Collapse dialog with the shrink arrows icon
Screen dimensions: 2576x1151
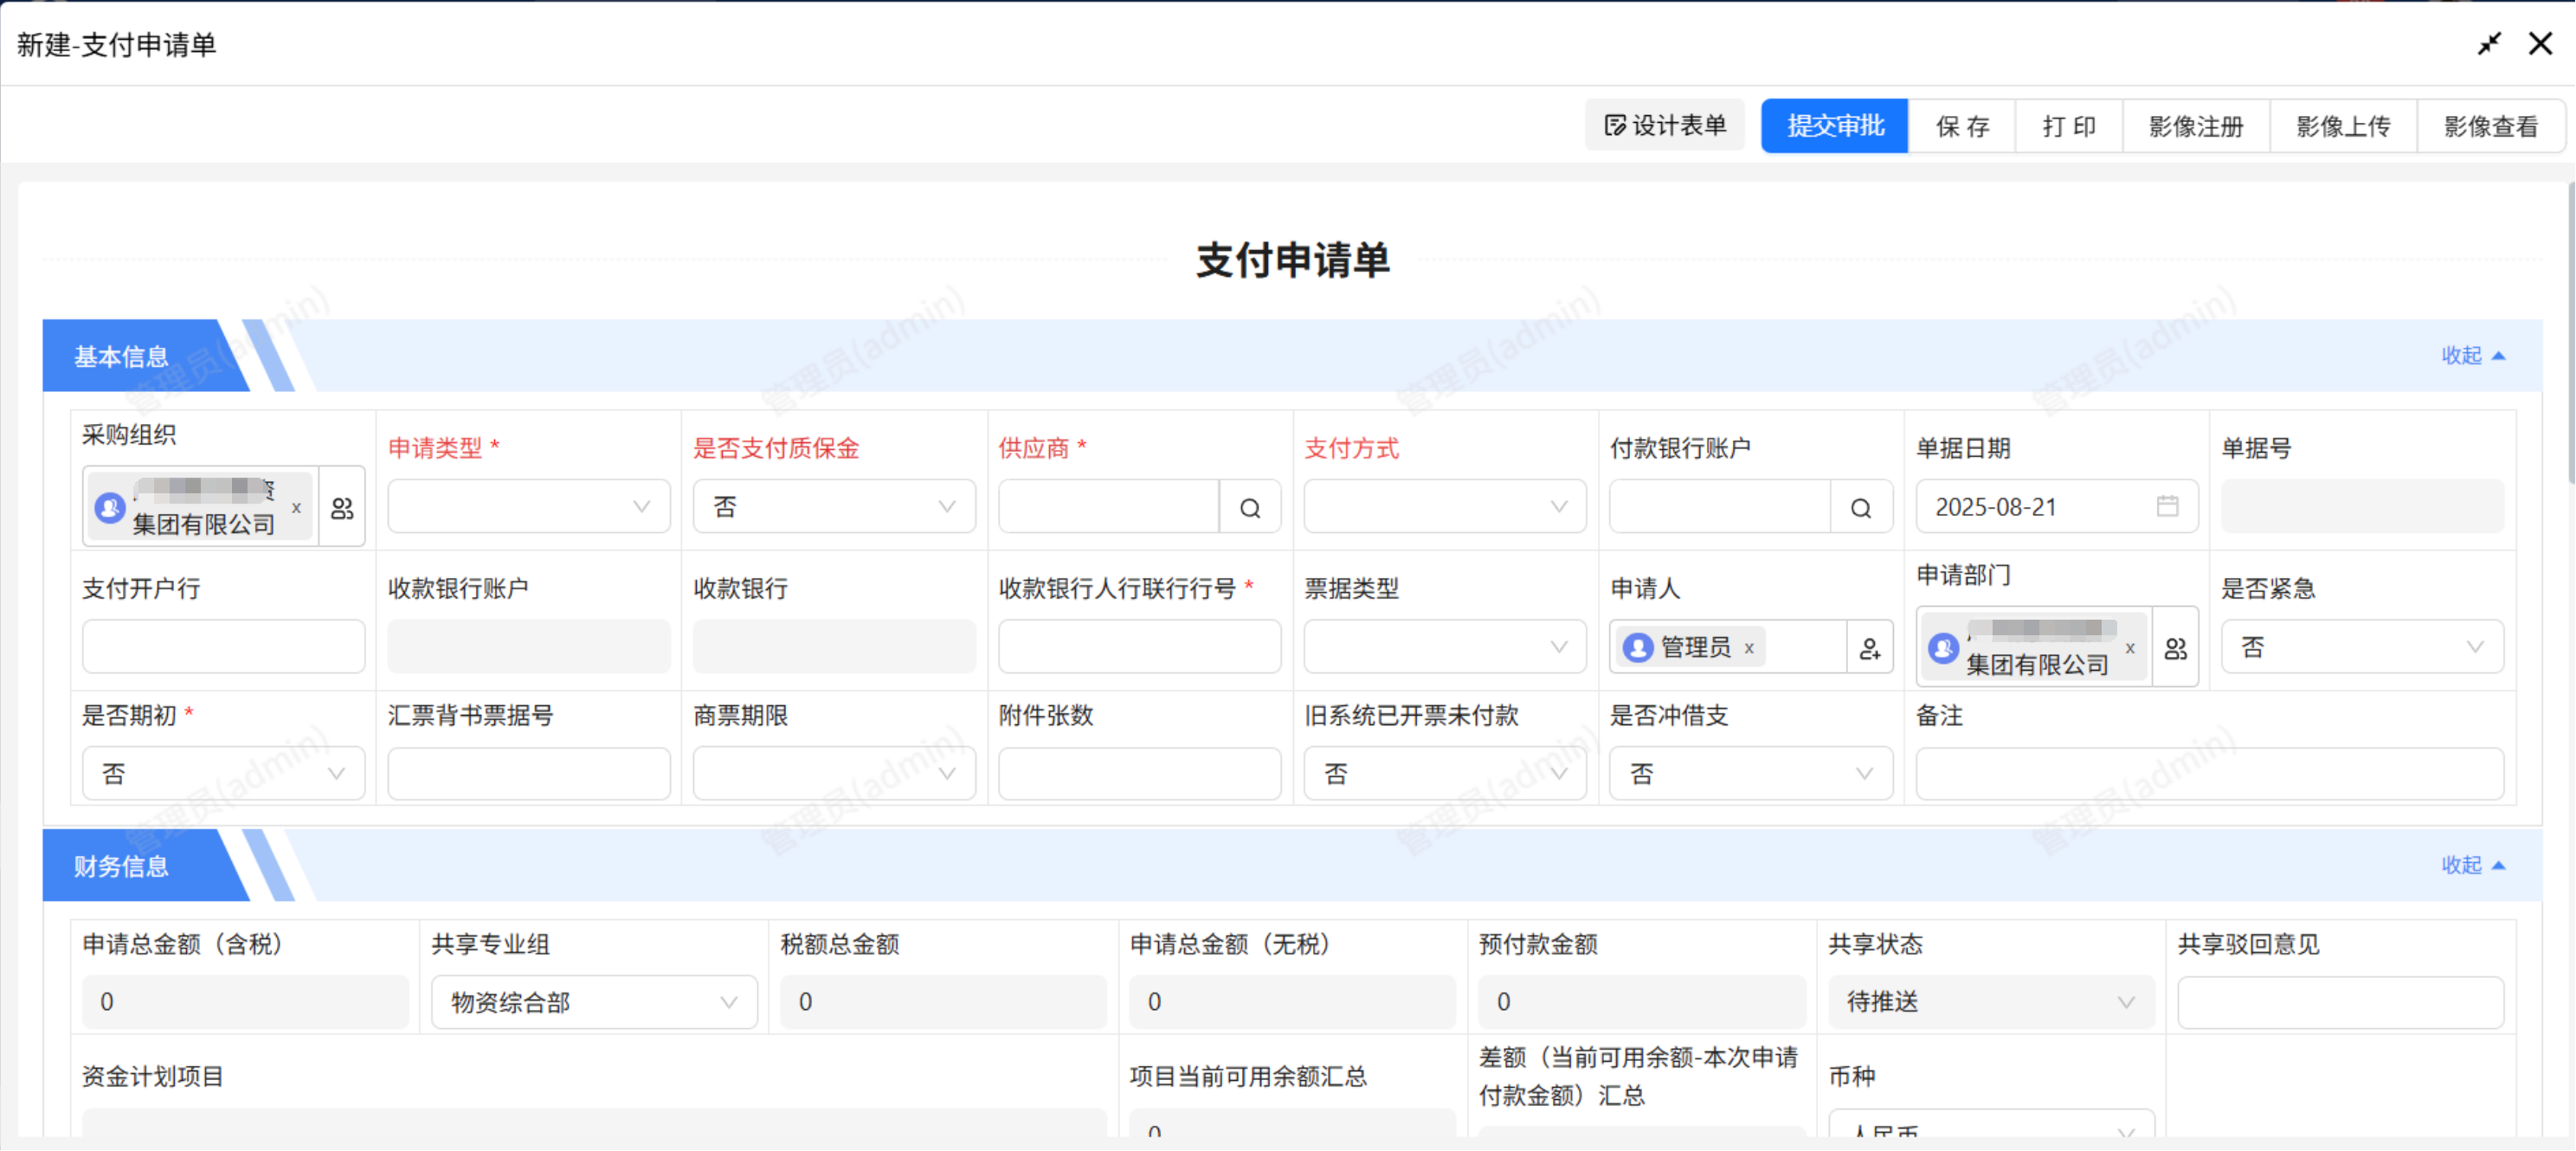point(2489,44)
